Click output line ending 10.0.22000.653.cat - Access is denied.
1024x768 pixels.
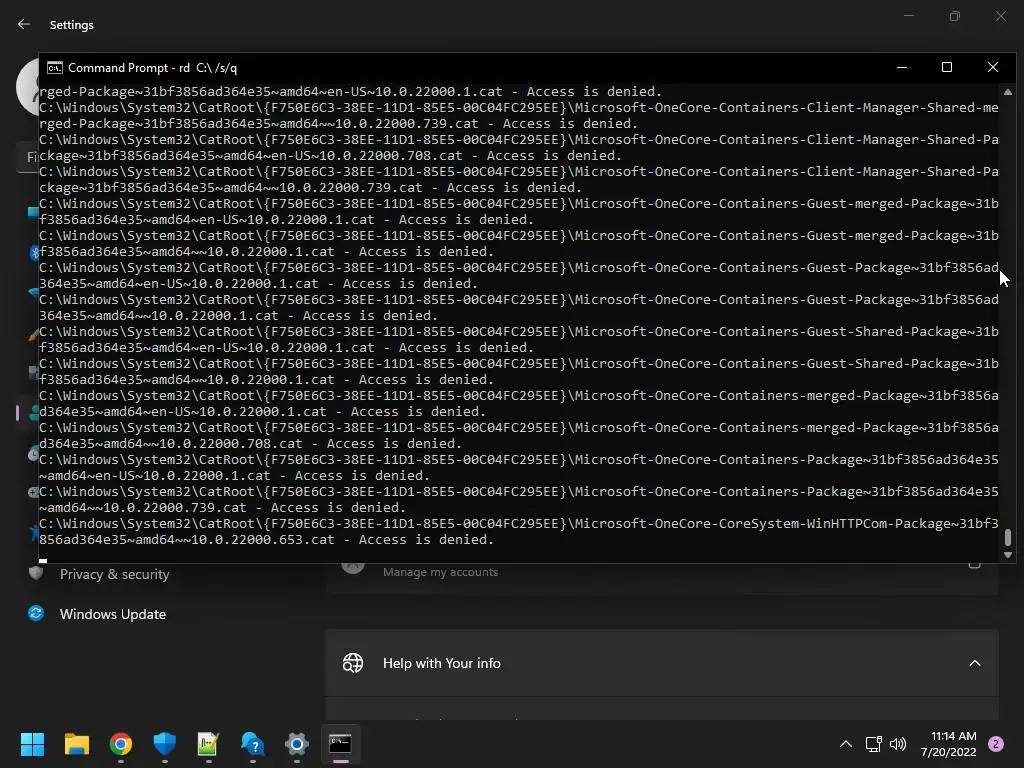click(x=266, y=539)
